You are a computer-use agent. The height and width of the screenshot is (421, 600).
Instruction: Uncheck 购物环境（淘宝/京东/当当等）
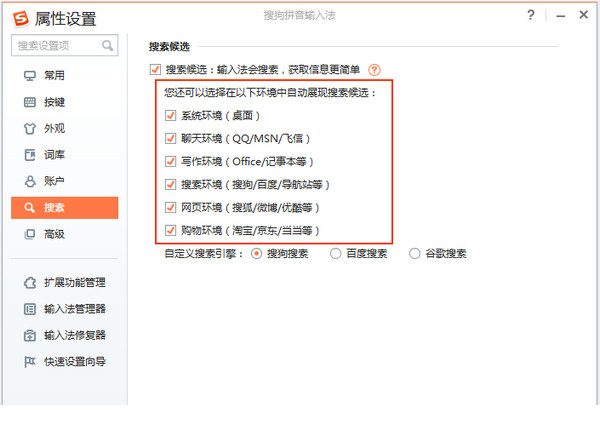pos(170,230)
